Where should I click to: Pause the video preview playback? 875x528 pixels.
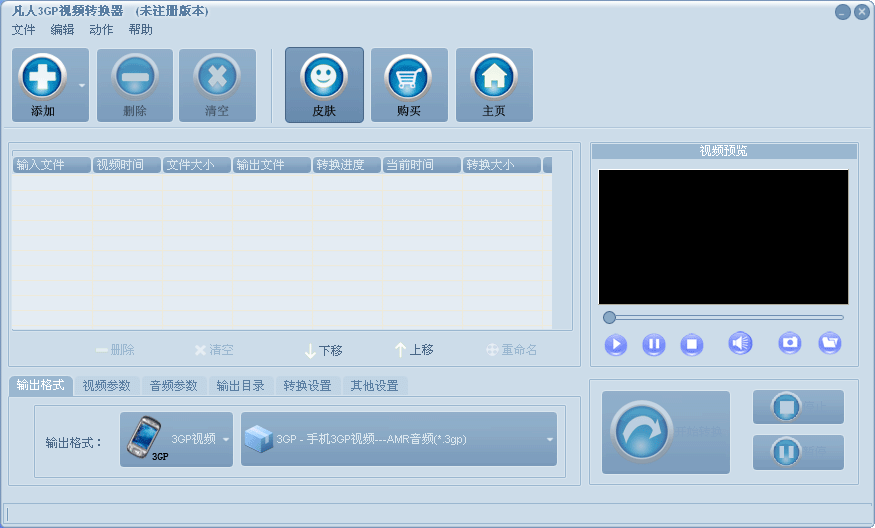coord(653,345)
